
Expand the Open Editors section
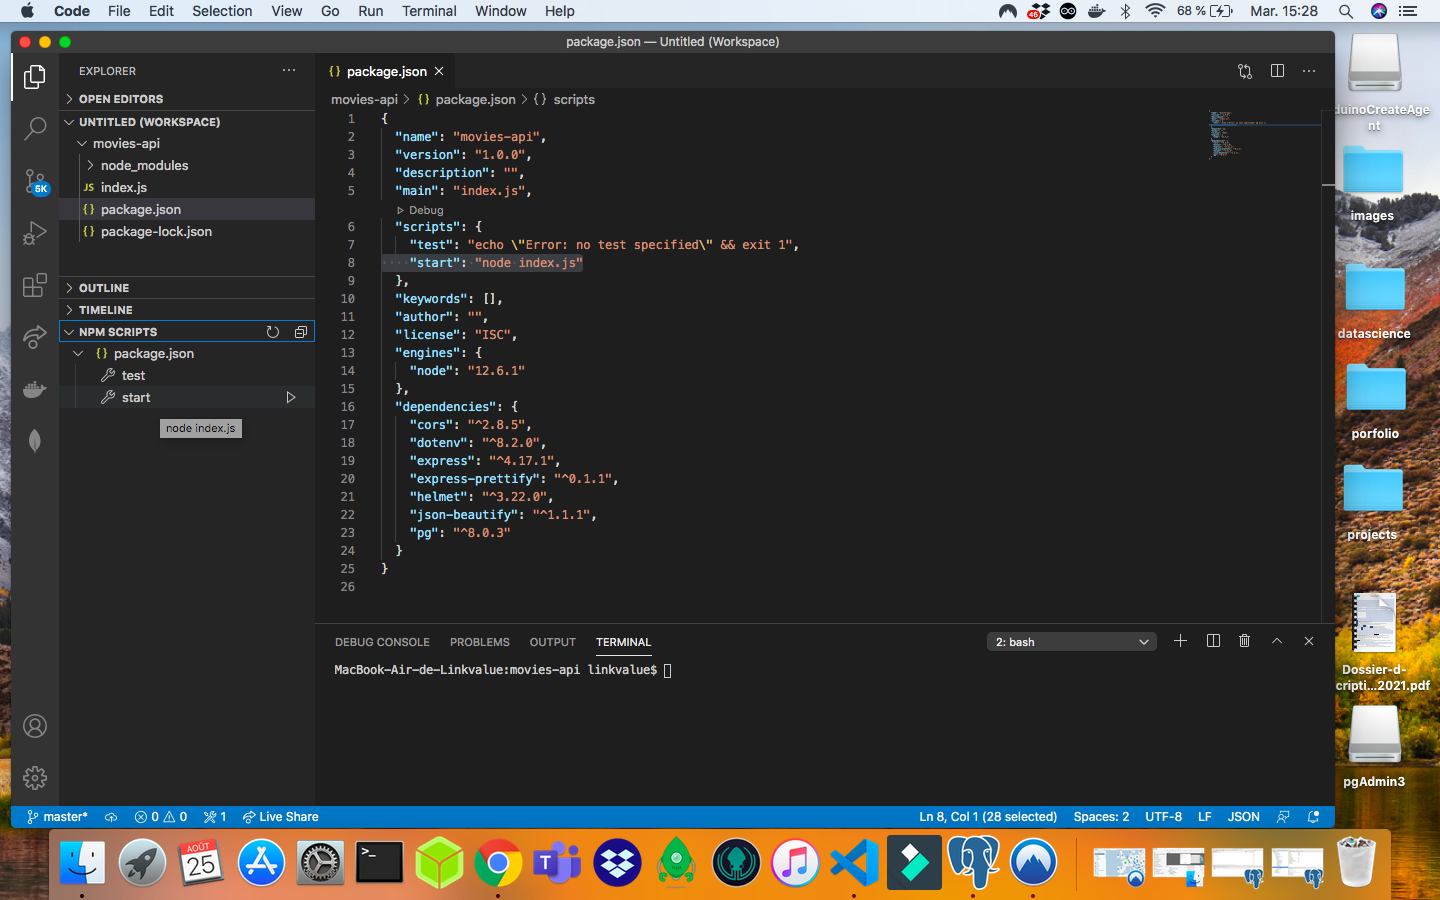187,99
